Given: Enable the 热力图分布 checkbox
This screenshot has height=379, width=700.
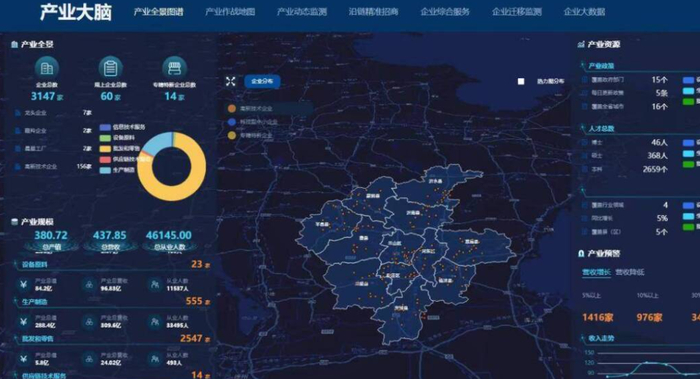Looking at the screenshot, I should [521, 81].
